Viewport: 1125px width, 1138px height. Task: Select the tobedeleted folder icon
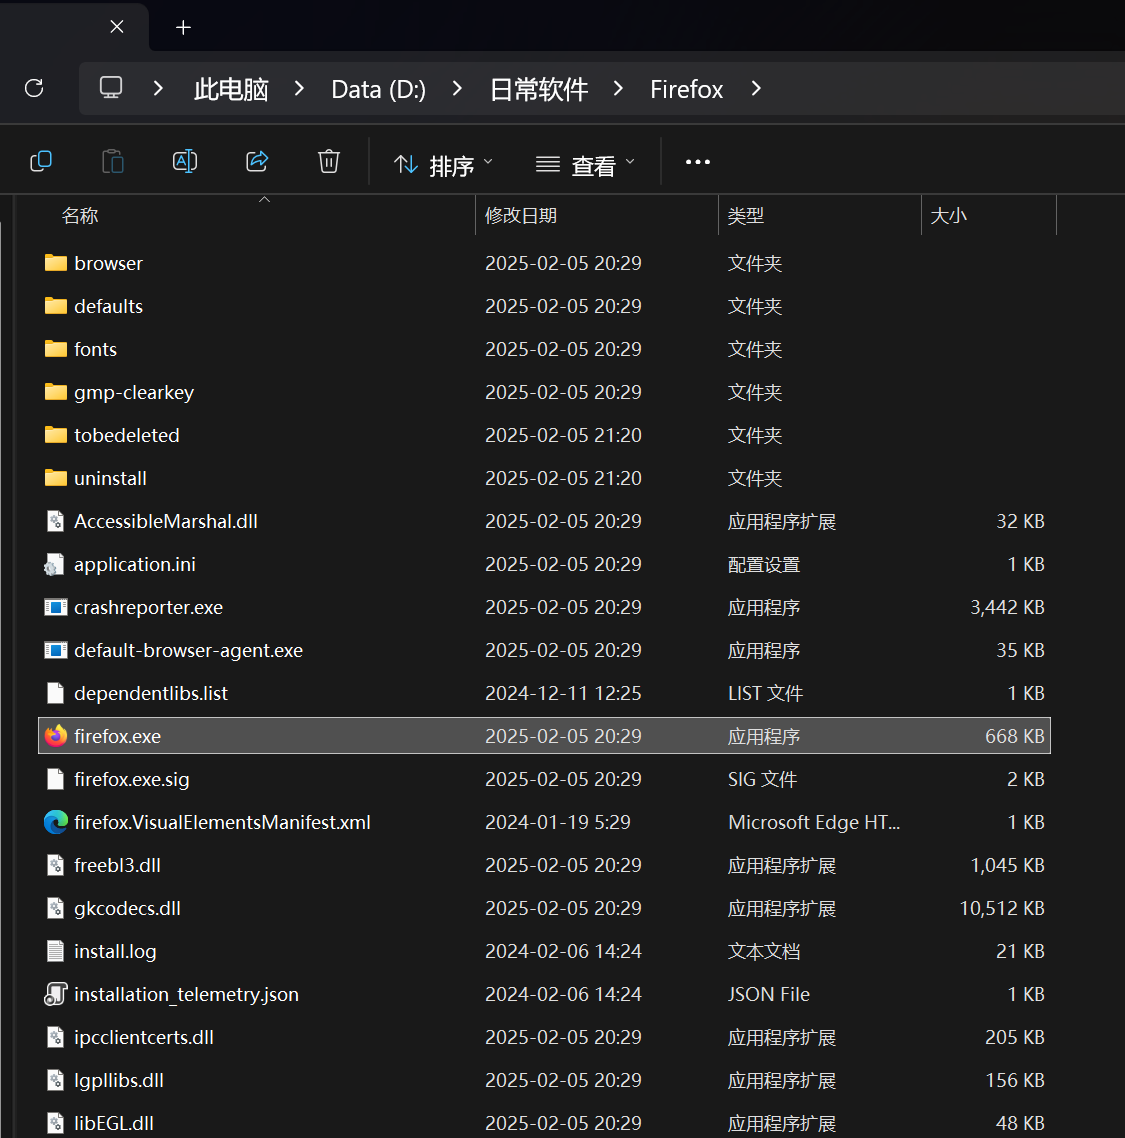tap(56, 435)
